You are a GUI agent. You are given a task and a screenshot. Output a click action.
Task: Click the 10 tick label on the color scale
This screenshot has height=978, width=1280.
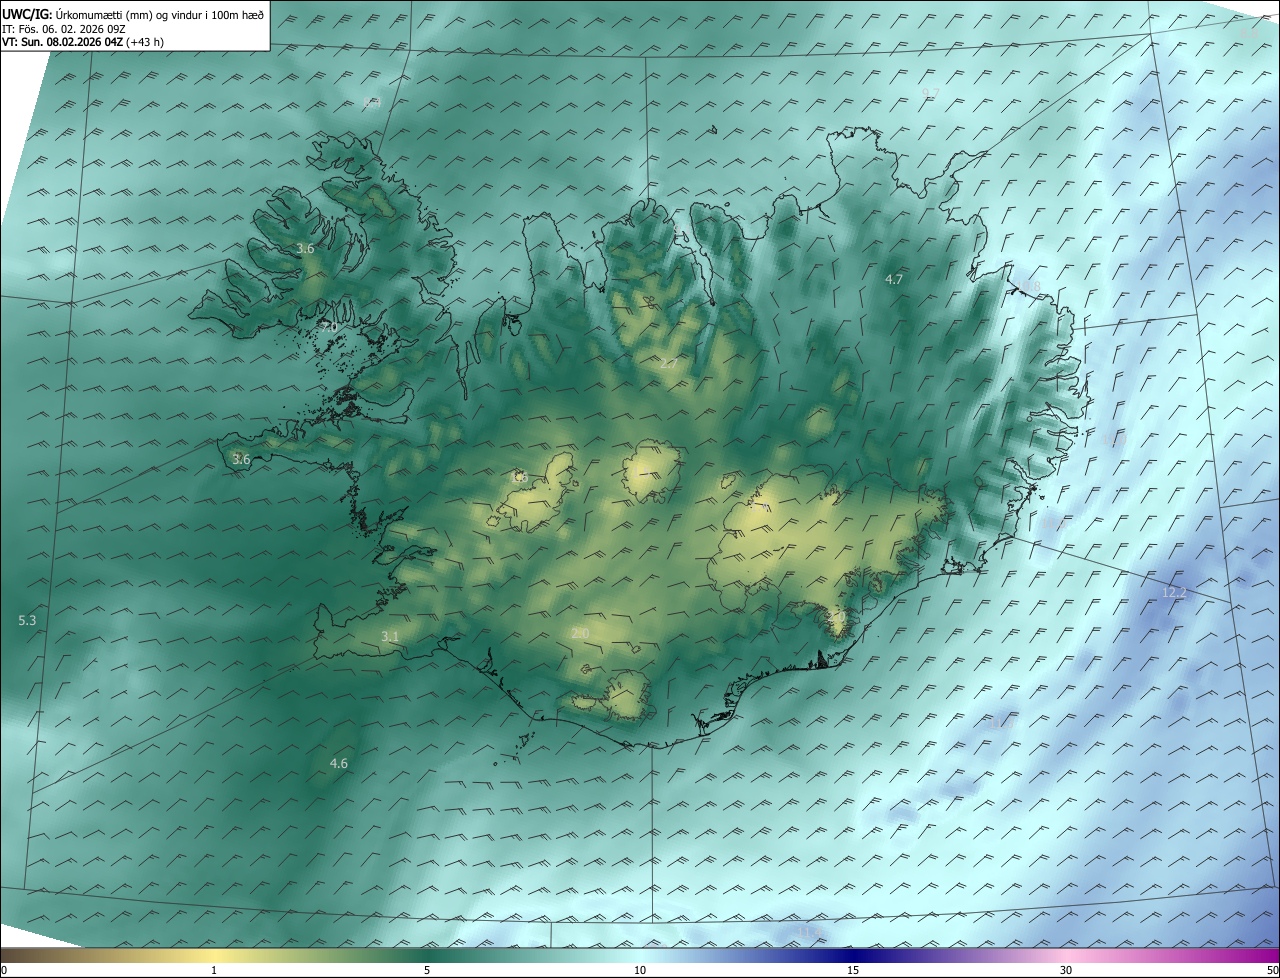(x=640, y=971)
